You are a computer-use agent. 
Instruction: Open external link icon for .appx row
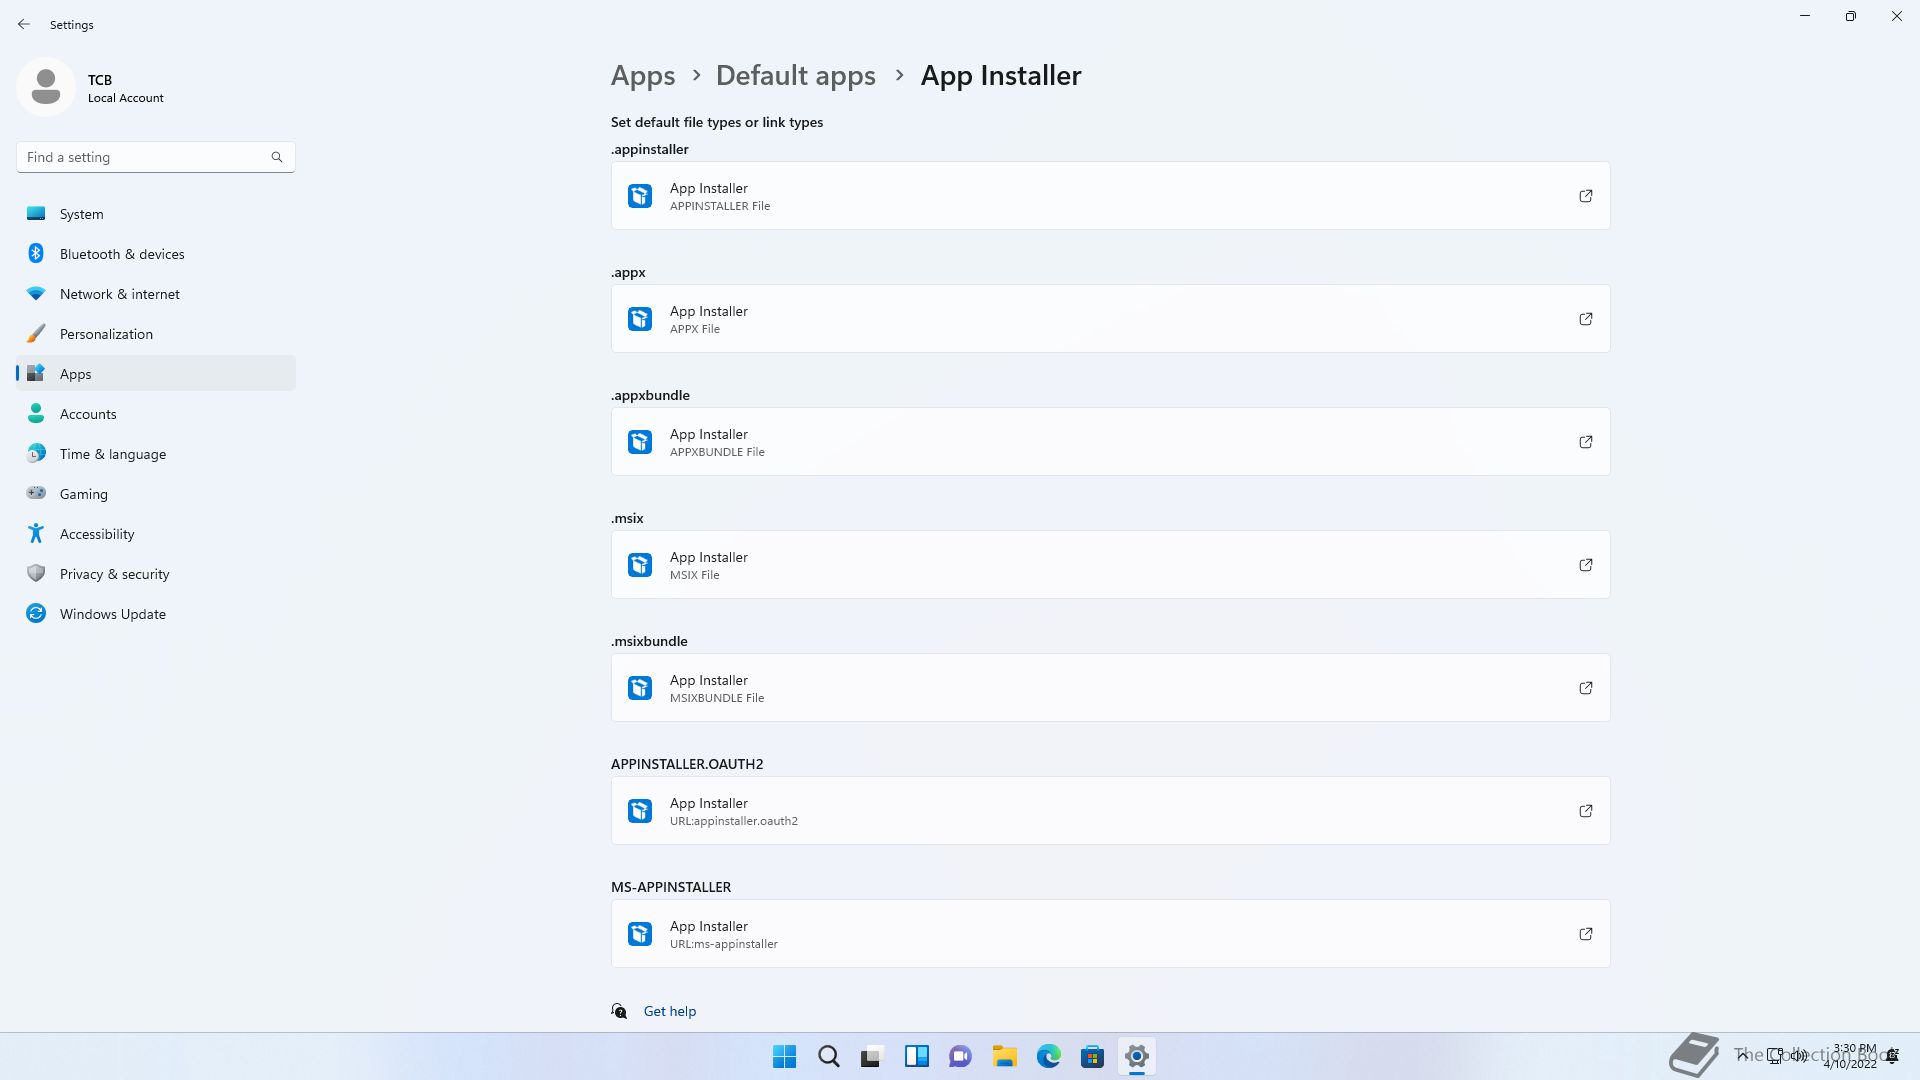point(1585,319)
